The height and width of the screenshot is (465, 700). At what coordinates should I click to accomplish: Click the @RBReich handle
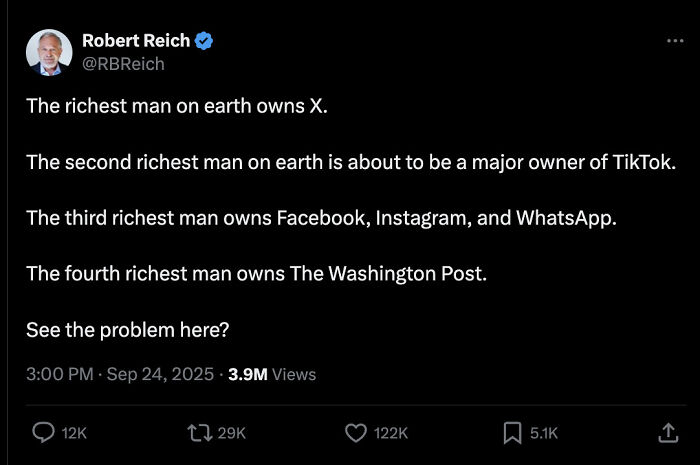123,63
